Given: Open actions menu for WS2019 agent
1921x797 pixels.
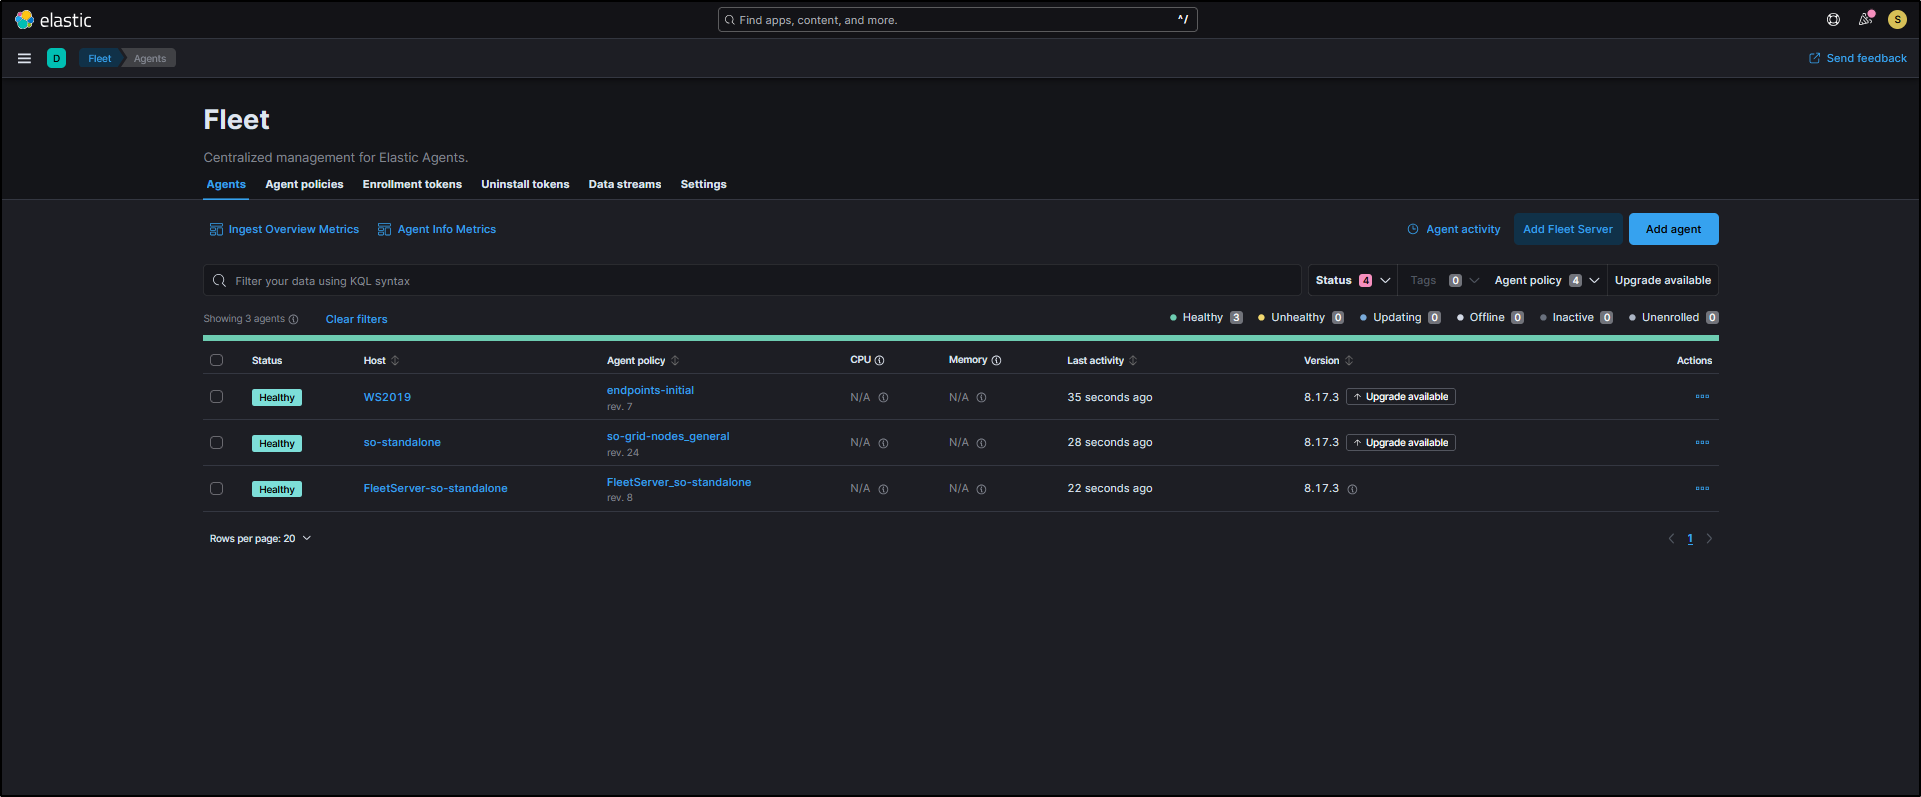Looking at the screenshot, I should point(1702,397).
